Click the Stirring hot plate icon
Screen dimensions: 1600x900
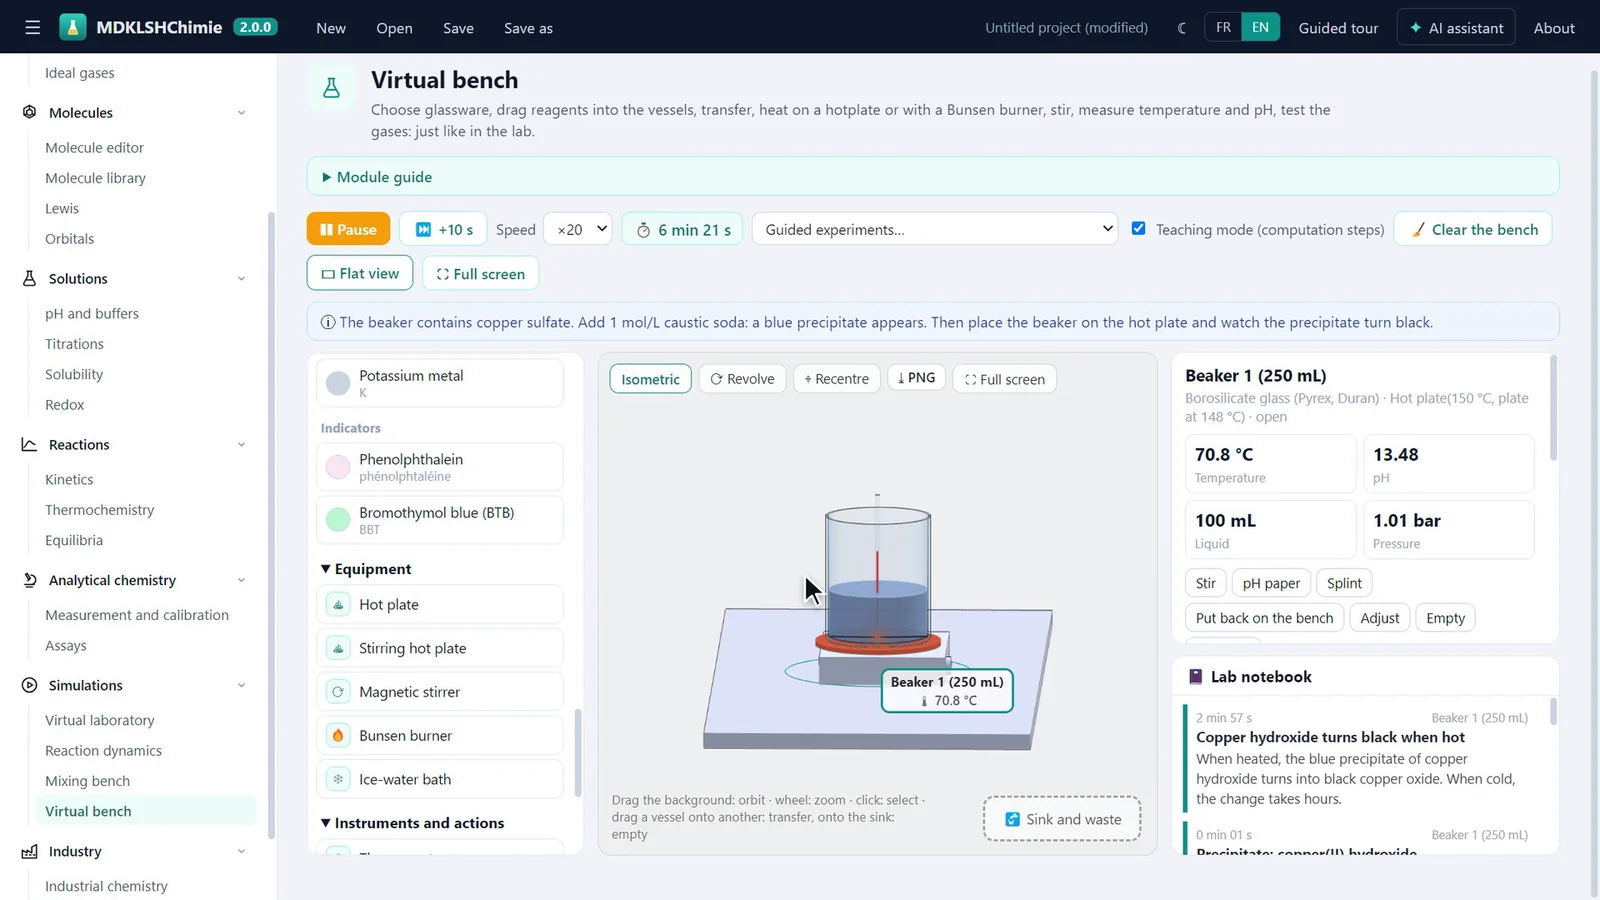click(x=338, y=648)
